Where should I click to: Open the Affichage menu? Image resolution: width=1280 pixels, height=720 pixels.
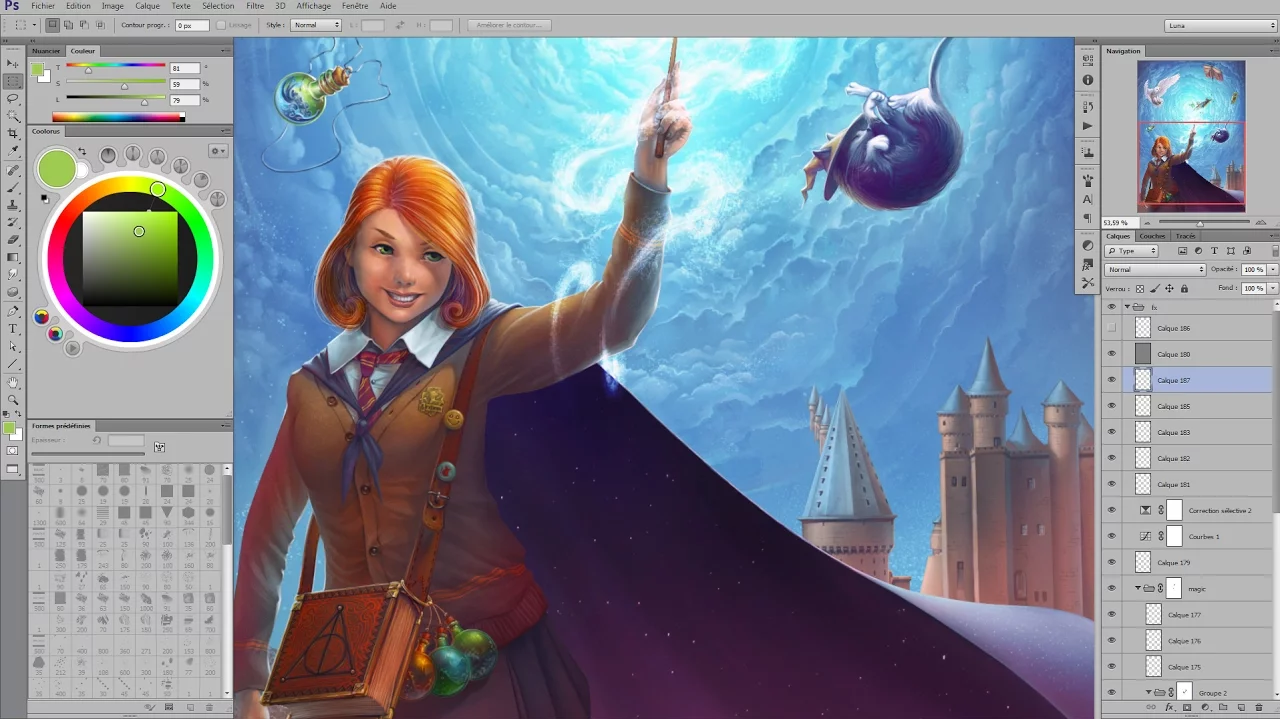point(313,6)
